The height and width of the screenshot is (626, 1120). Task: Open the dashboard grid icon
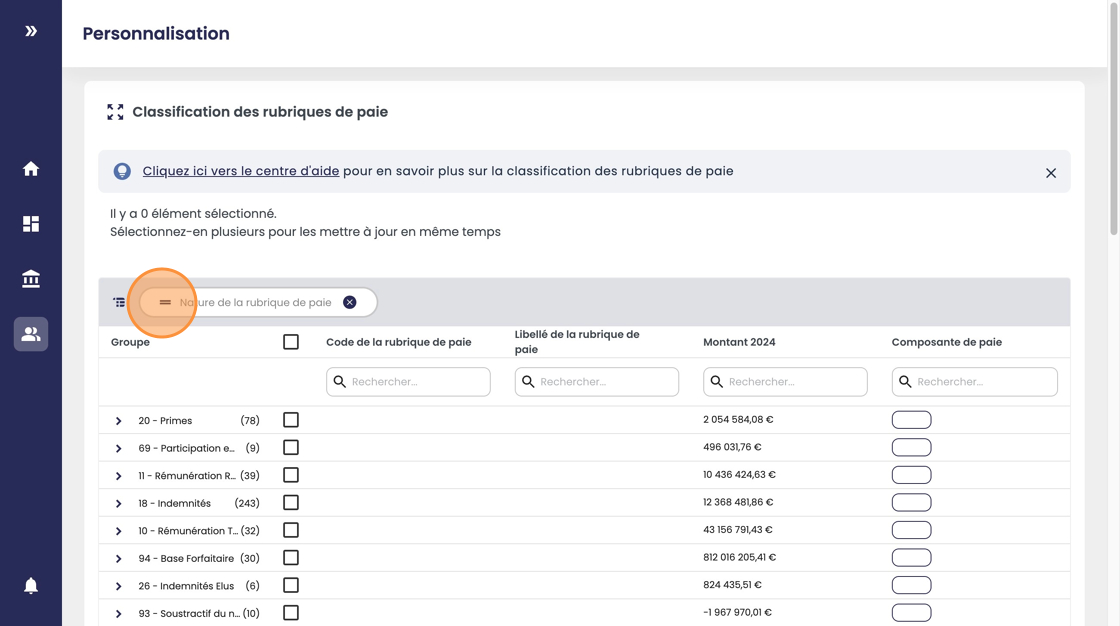[31, 224]
